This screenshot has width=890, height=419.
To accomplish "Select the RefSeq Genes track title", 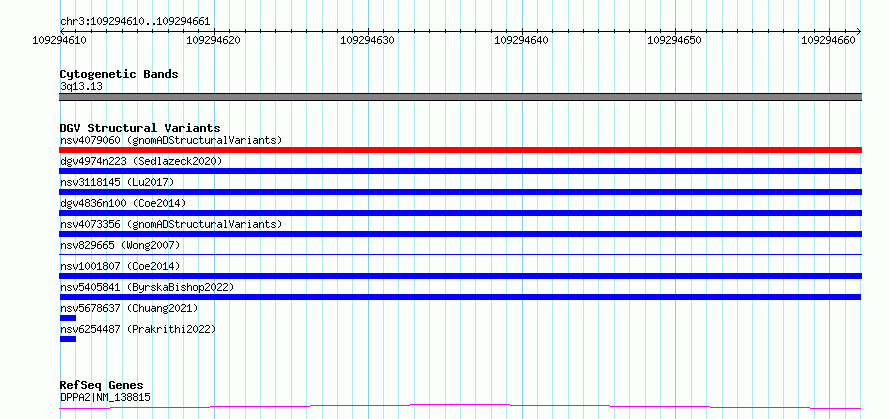I will pos(102,386).
